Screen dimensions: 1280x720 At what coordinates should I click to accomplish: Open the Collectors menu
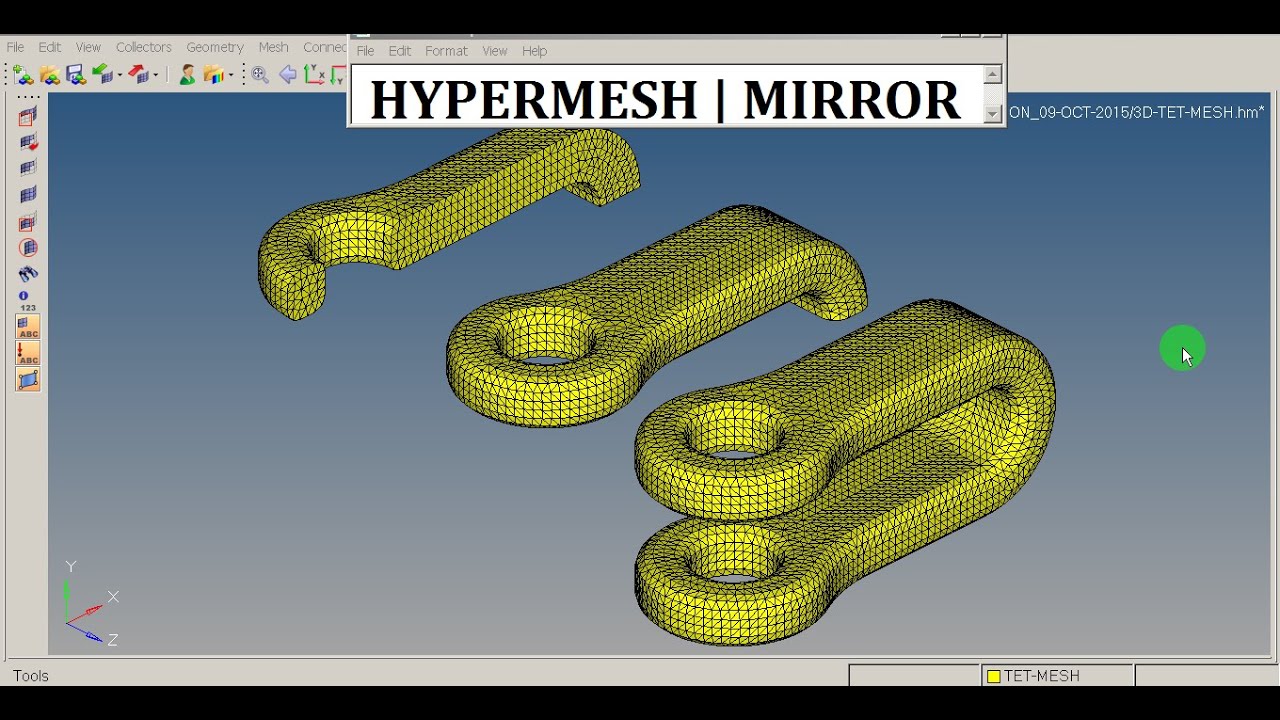coord(144,47)
